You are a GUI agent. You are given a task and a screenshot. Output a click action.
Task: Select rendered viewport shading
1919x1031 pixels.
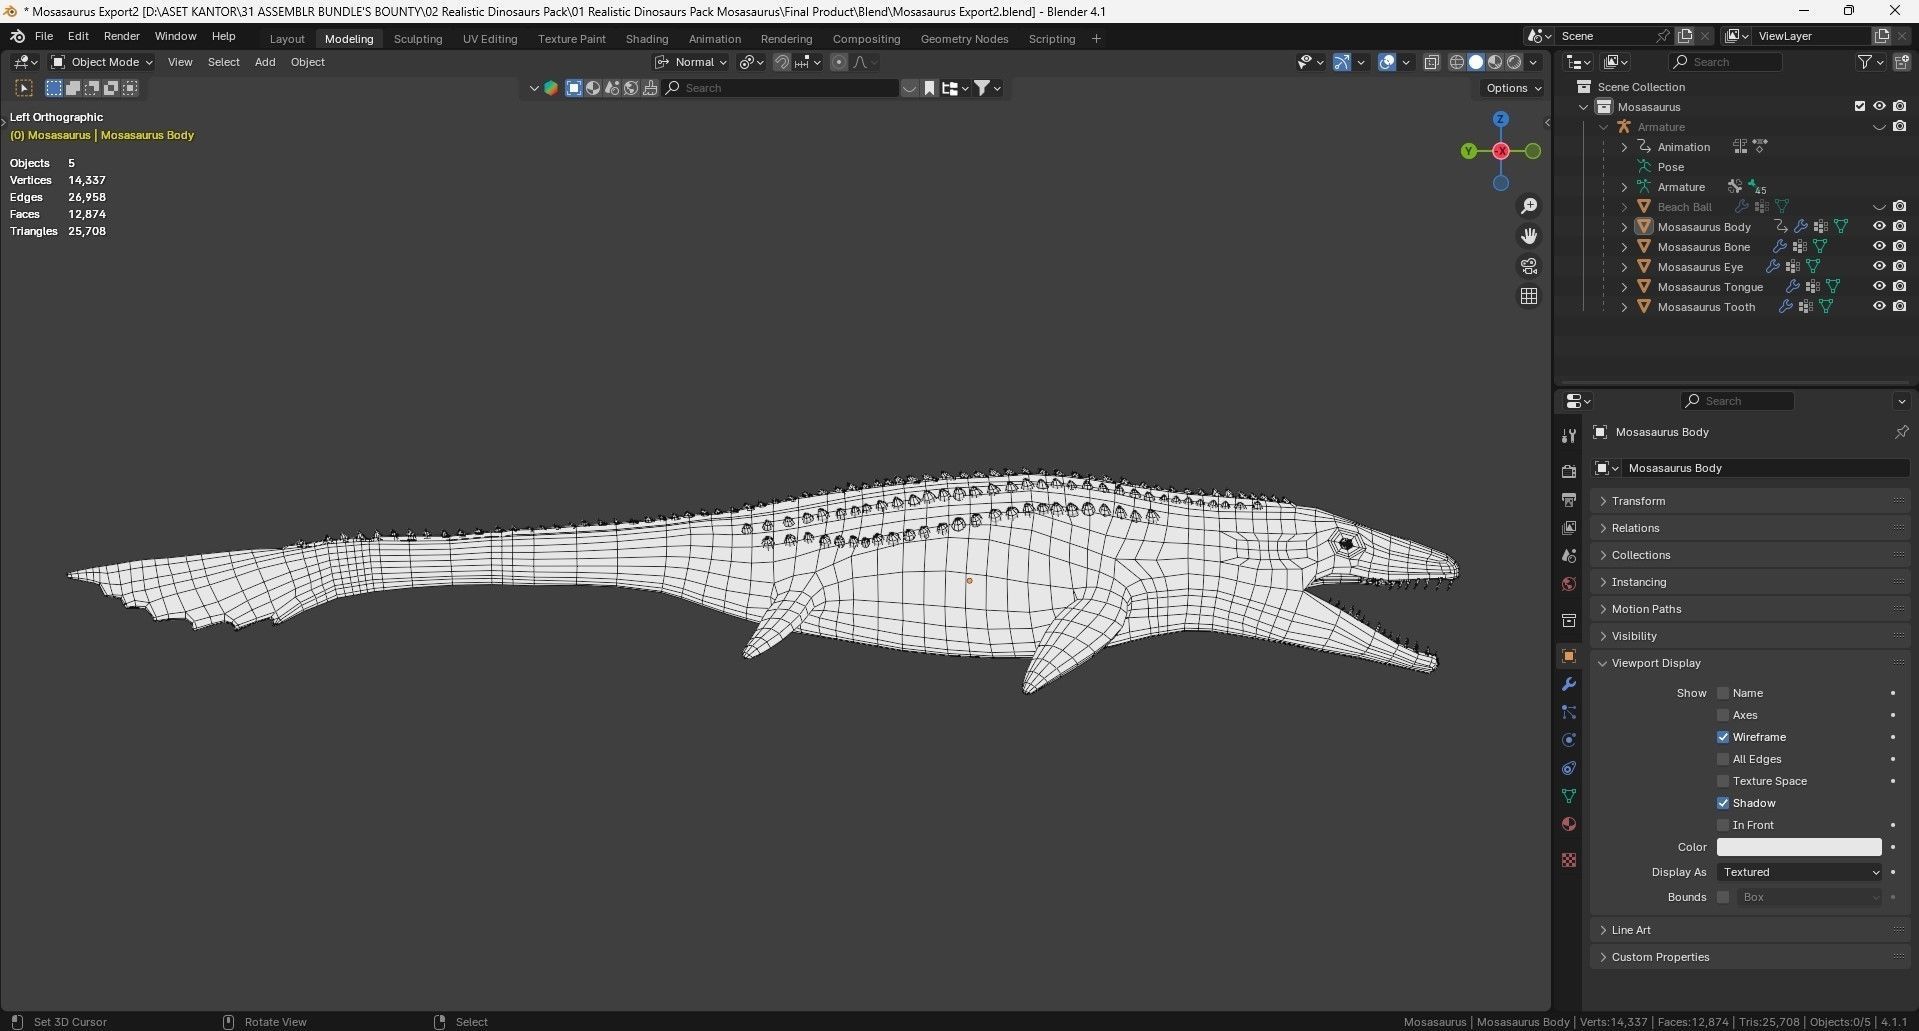tap(1514, 62)
